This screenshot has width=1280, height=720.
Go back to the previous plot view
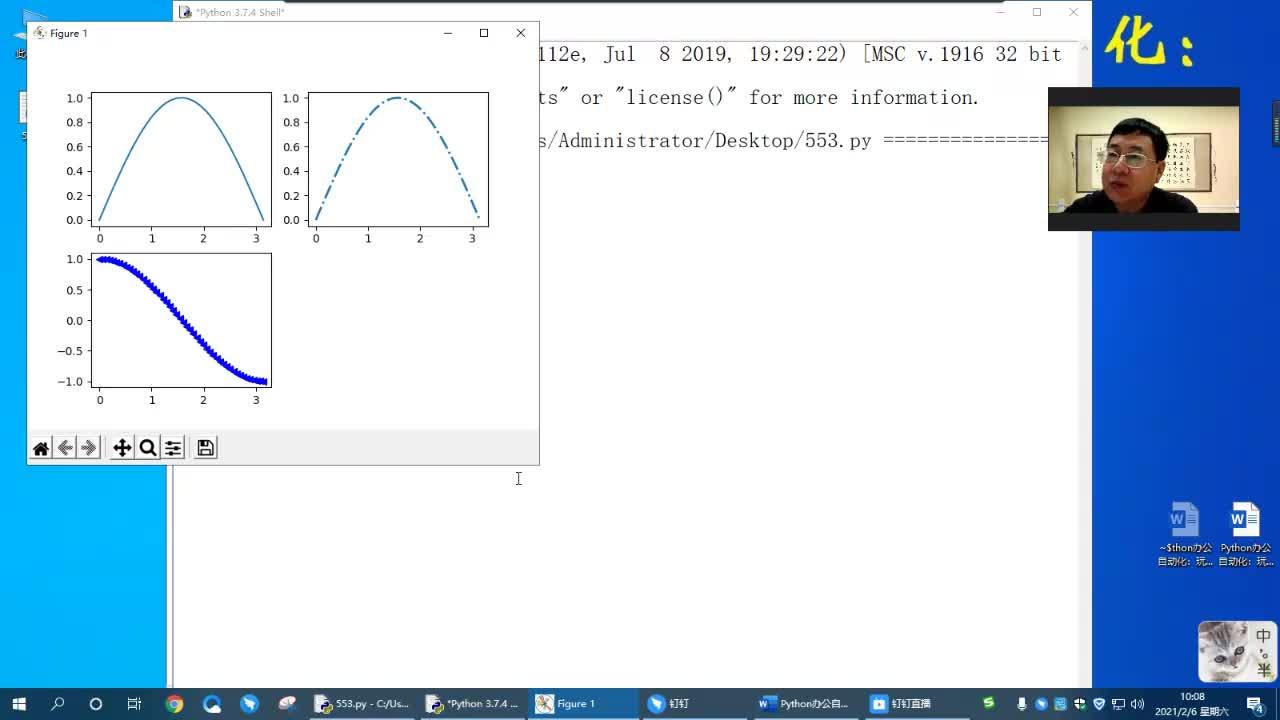click(x=65, y=448)
